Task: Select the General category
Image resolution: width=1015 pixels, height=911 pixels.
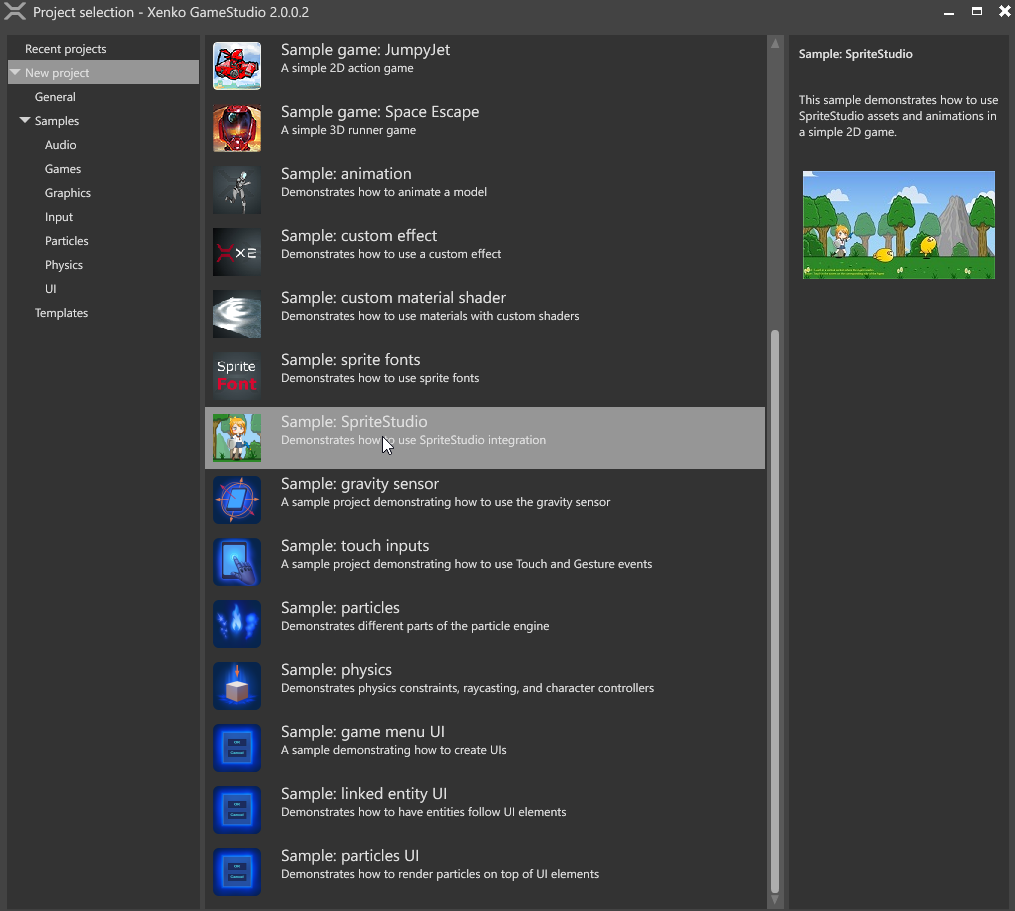Action: 55,96
